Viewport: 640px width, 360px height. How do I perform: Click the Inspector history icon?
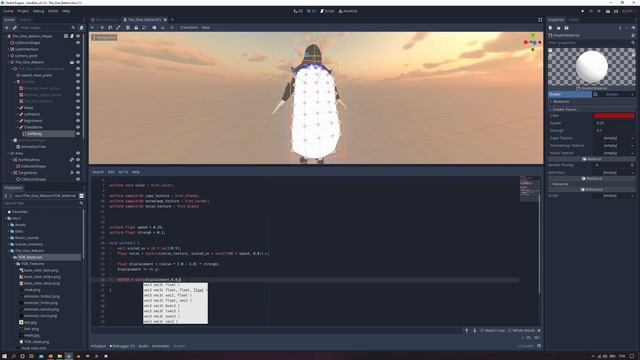(x=633, y=28)
